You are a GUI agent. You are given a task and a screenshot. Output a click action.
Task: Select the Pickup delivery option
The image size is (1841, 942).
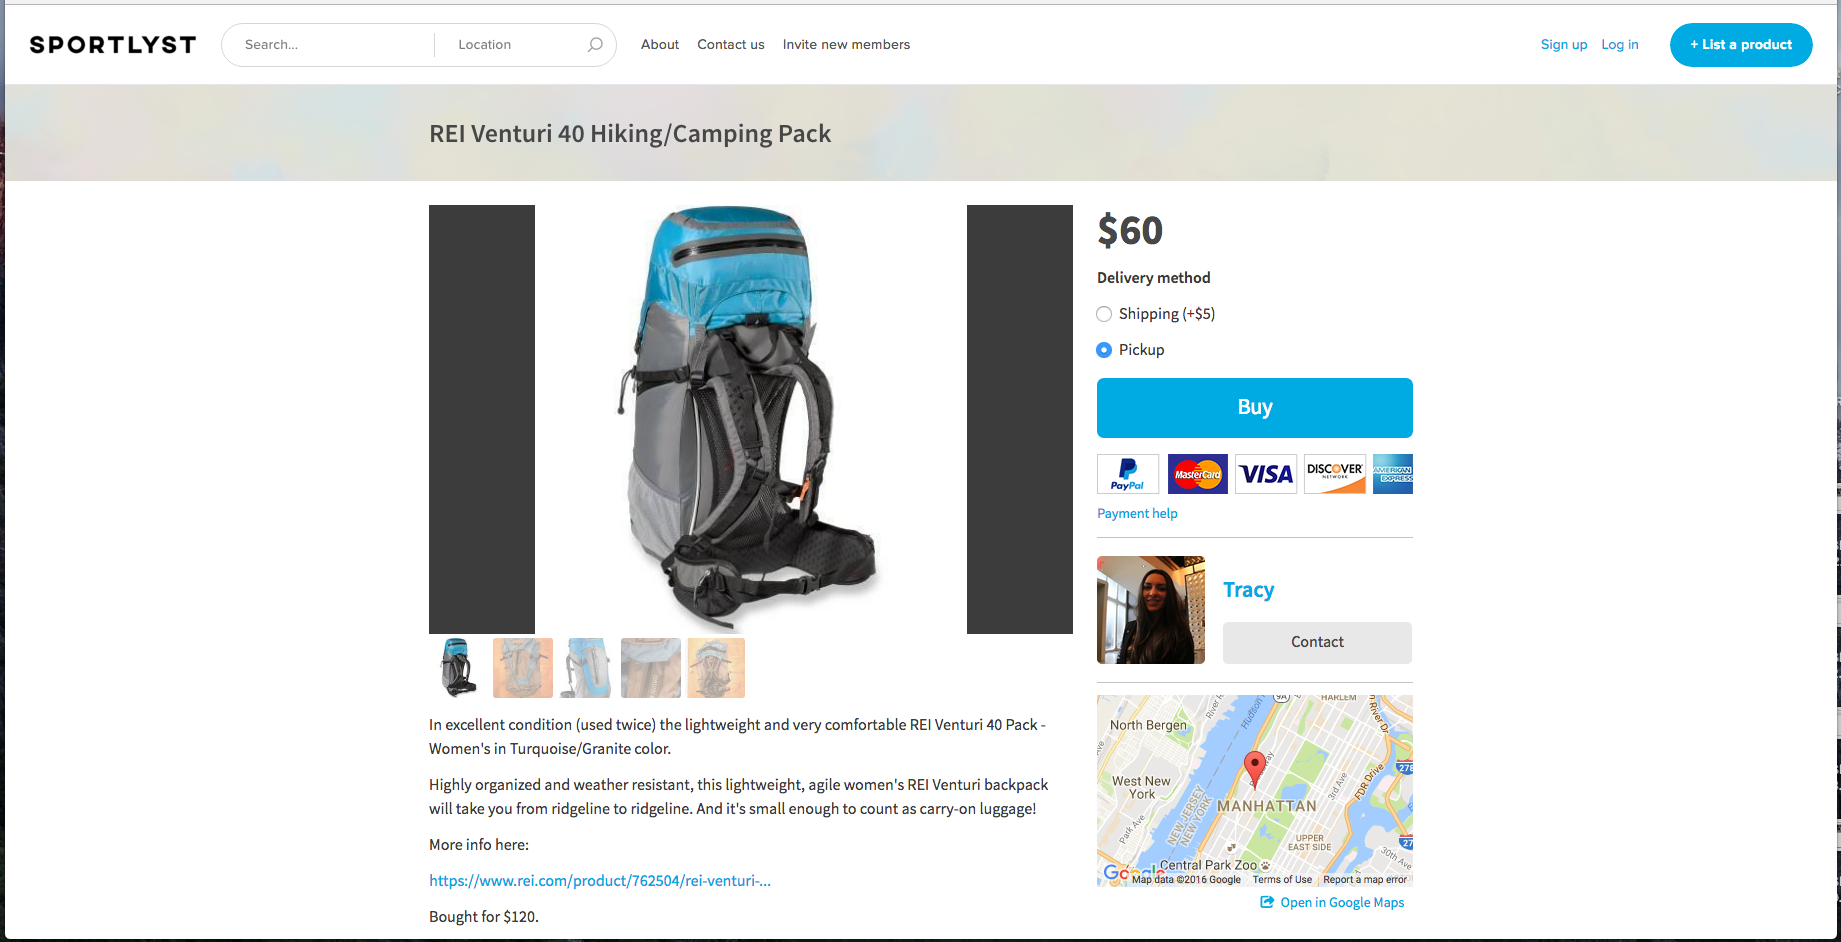click(1104, 350)
